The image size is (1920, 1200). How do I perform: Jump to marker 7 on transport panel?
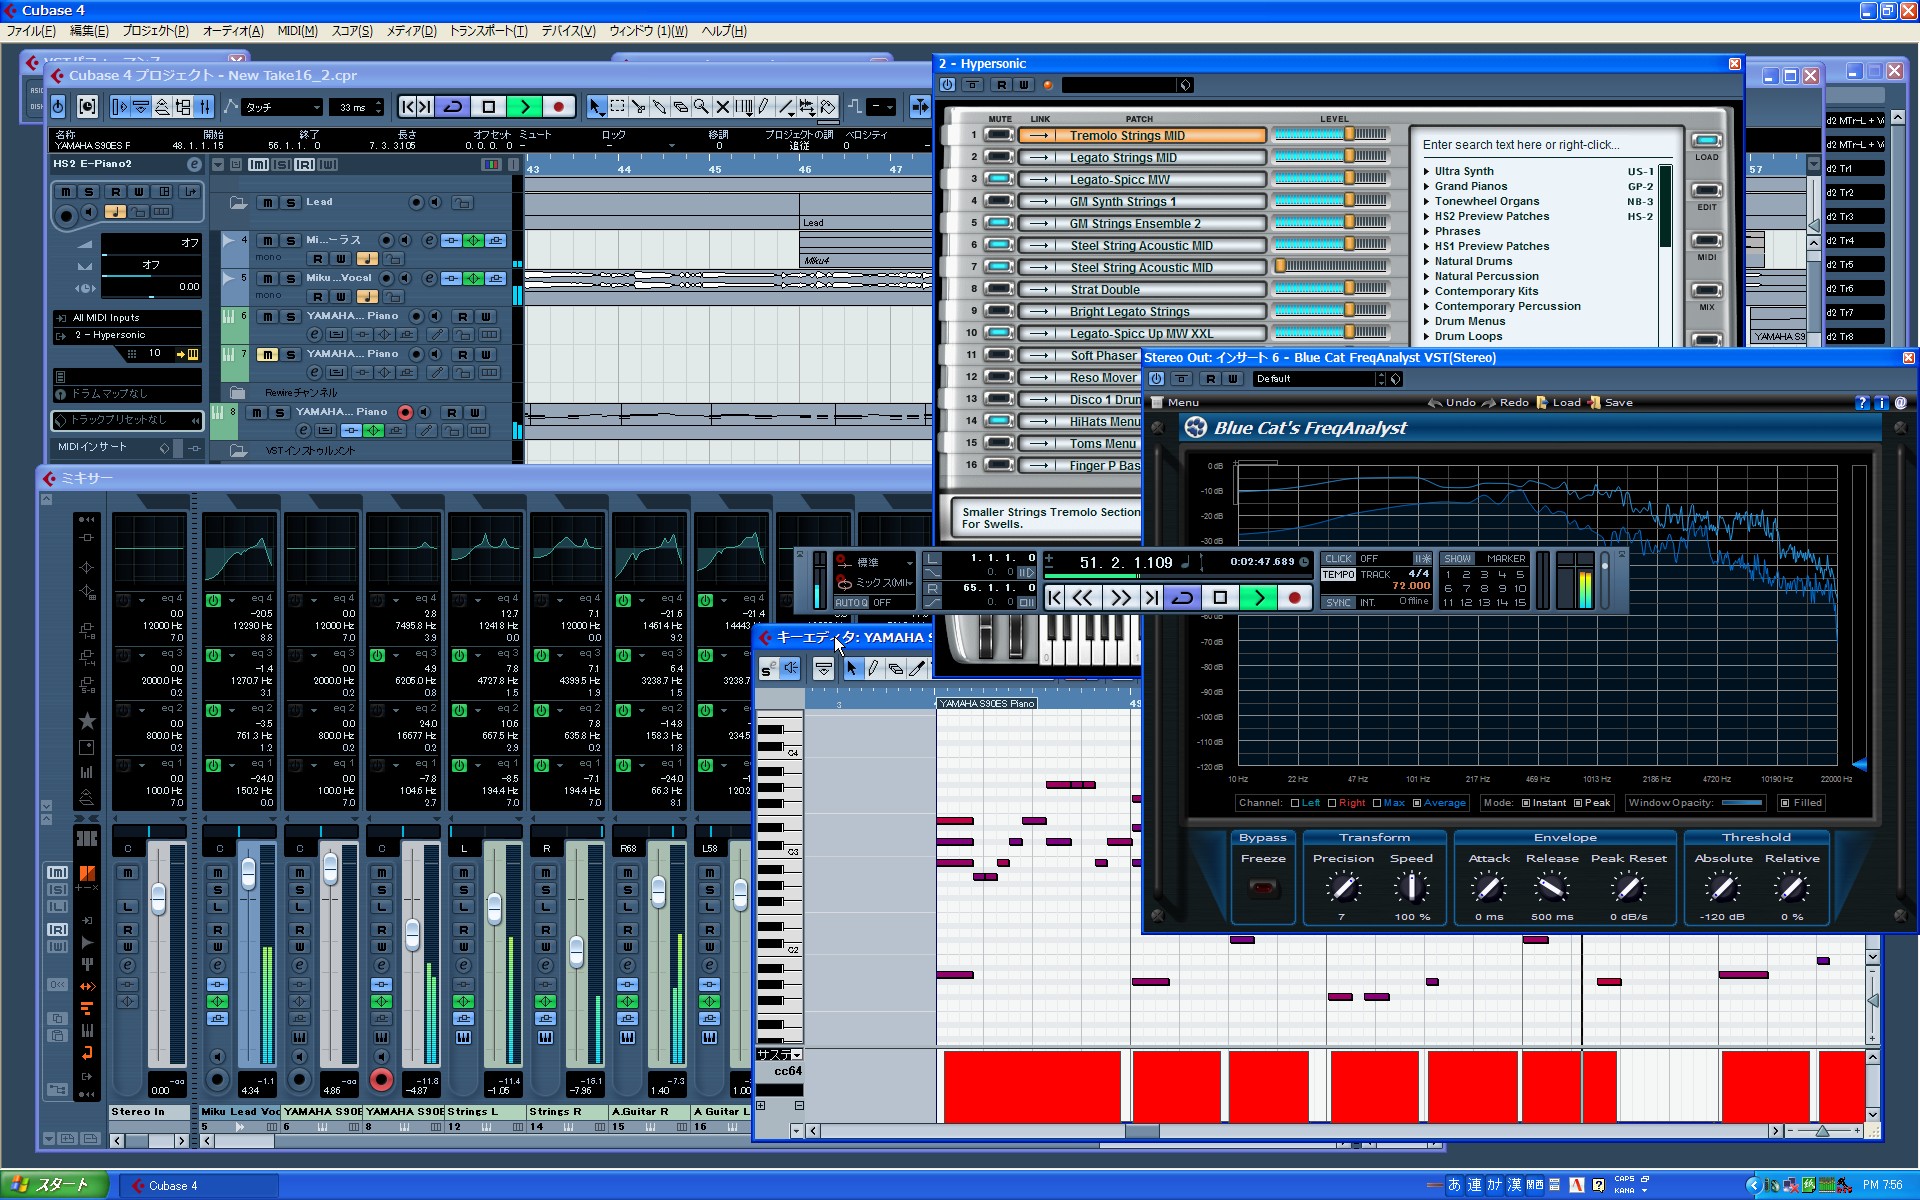(x=1466, y=589)
